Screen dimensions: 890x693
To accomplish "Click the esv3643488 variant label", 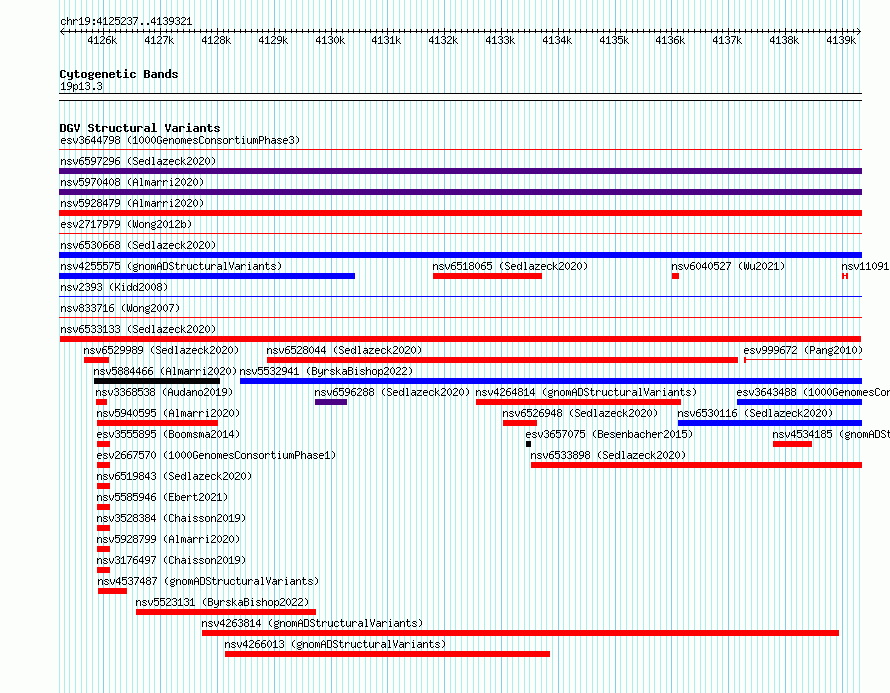I will coord(813,392).
